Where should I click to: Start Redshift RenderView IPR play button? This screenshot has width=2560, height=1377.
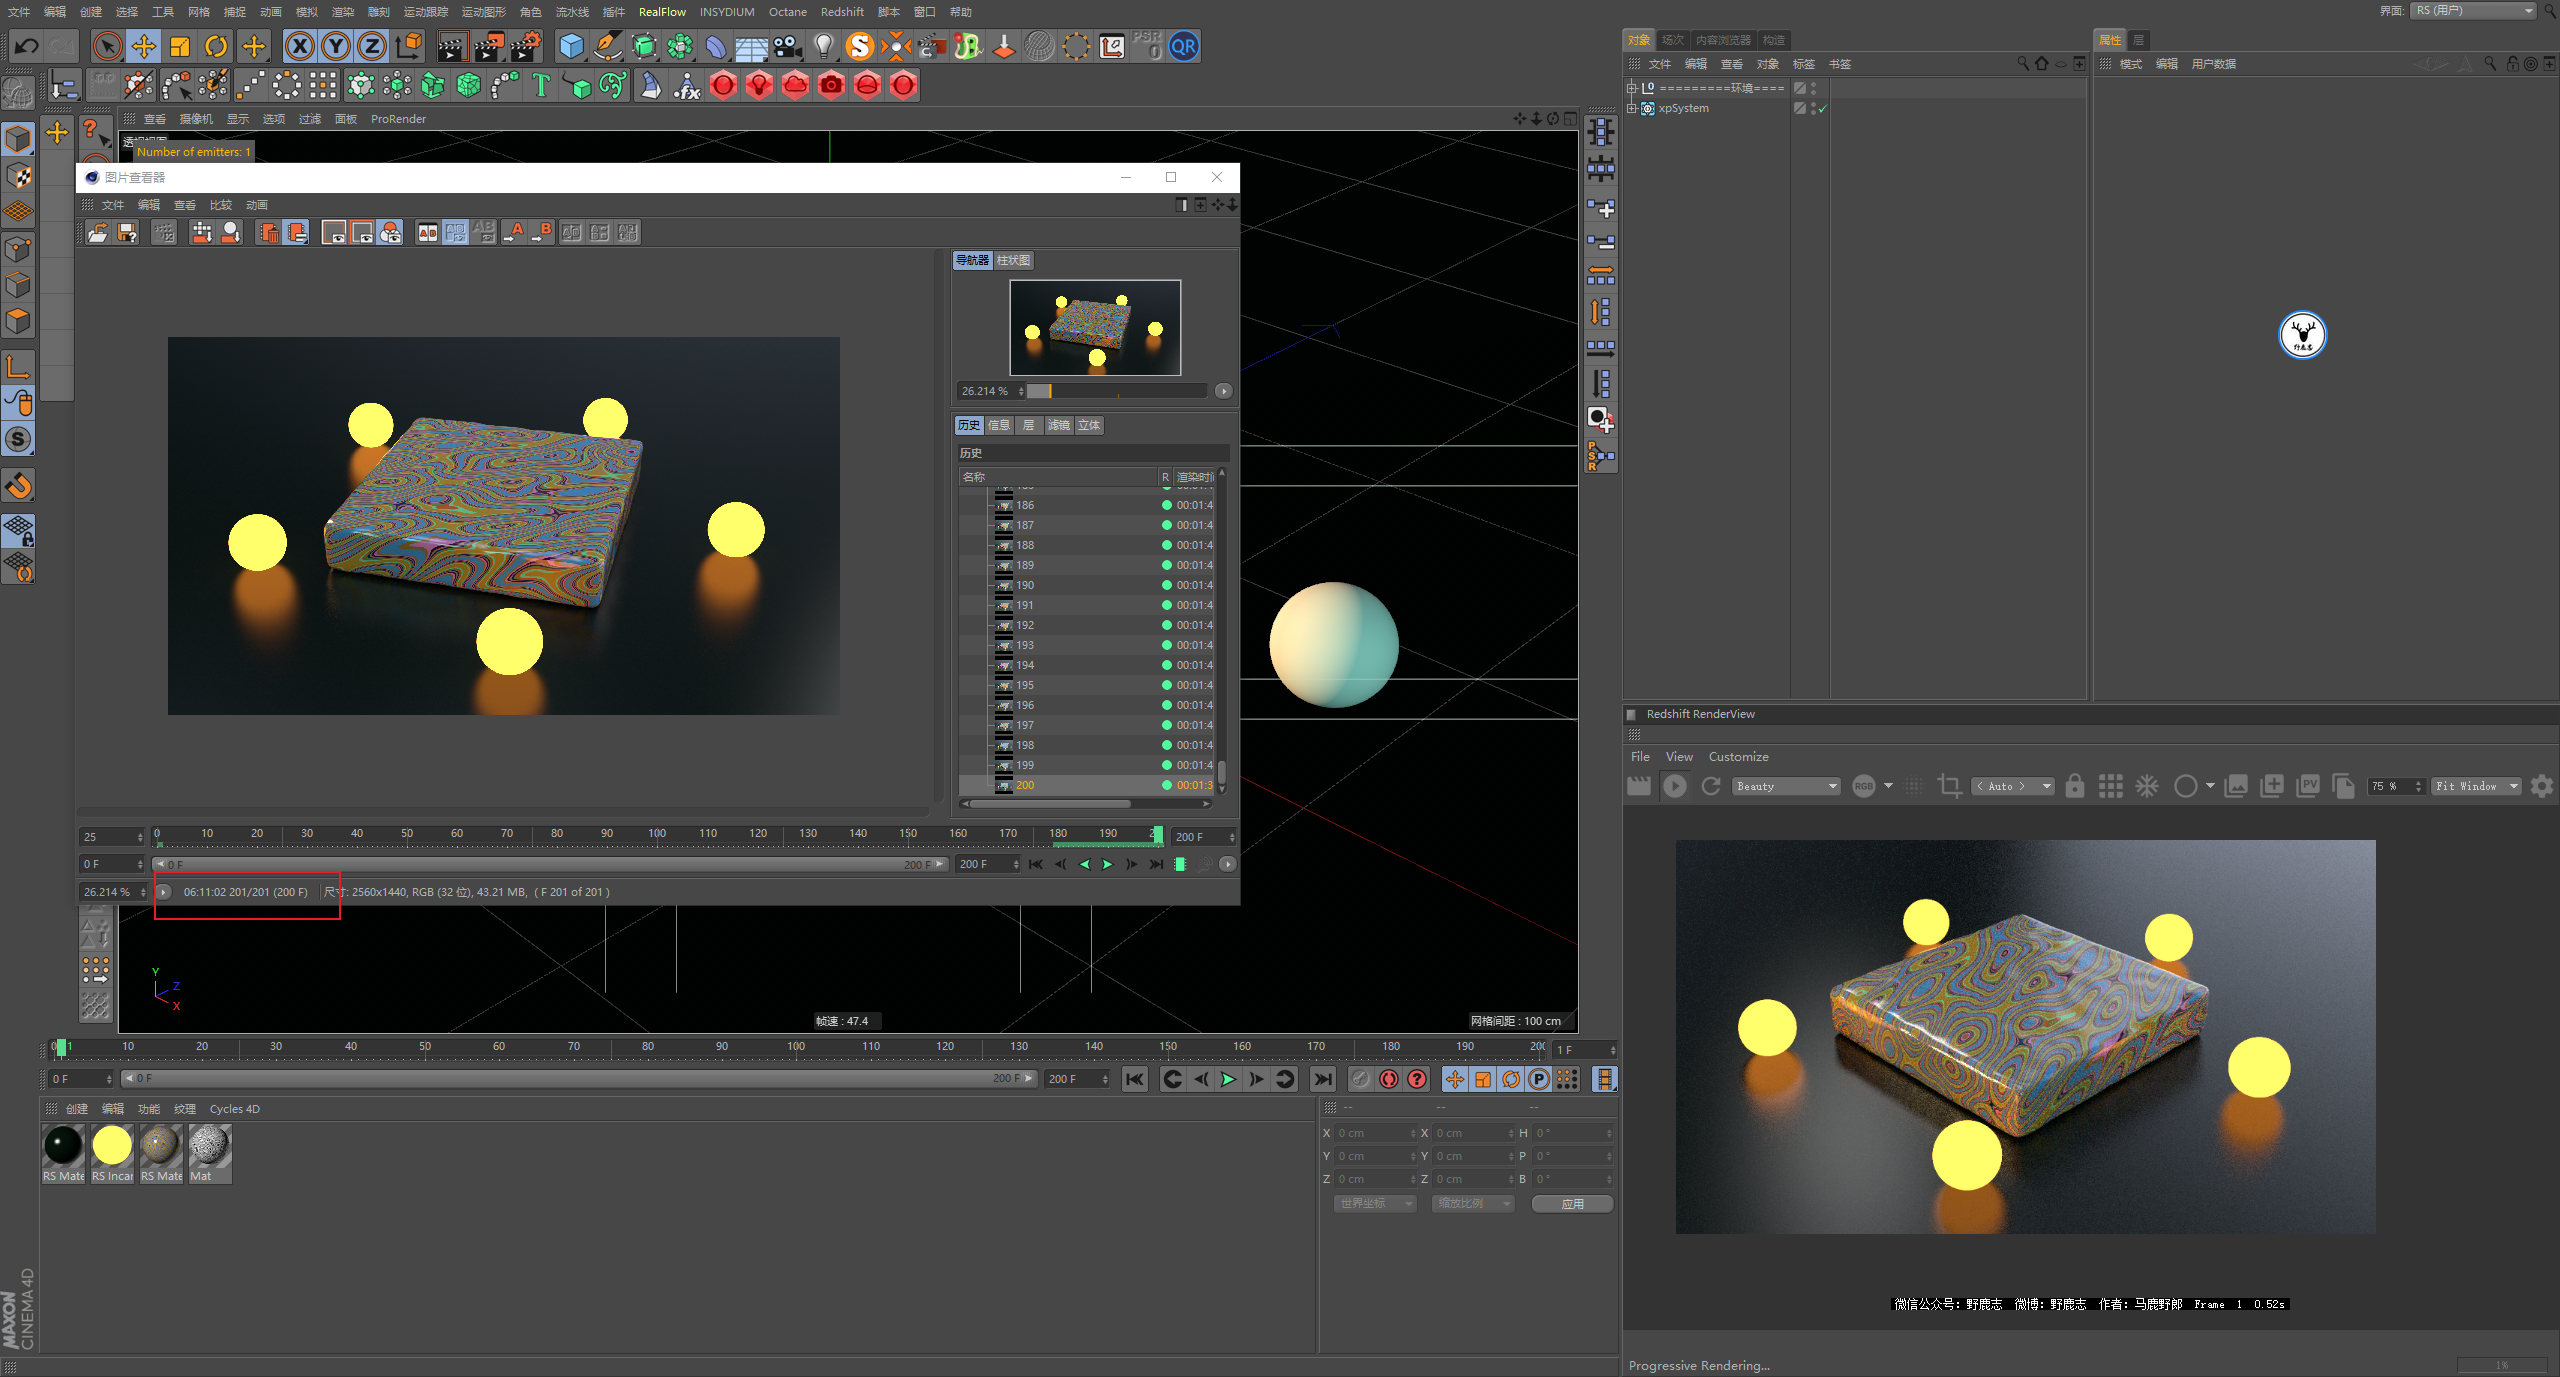1675,786
